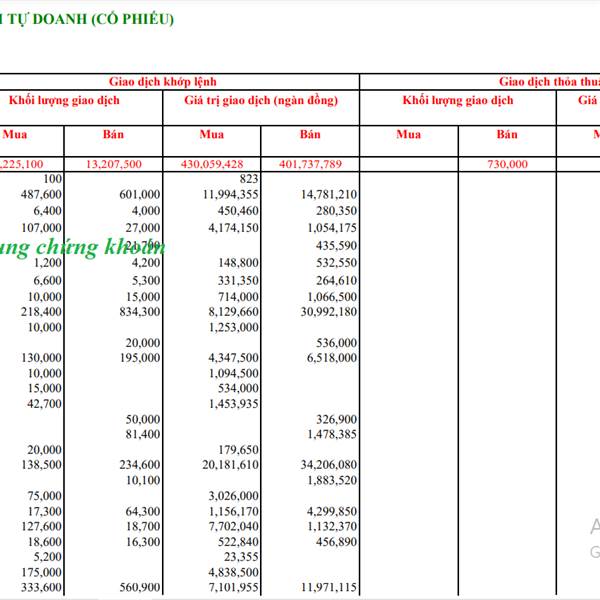Click cell 50,000
Image resolution: width=600 pixels, height=600 pixels.
point(143,419)
